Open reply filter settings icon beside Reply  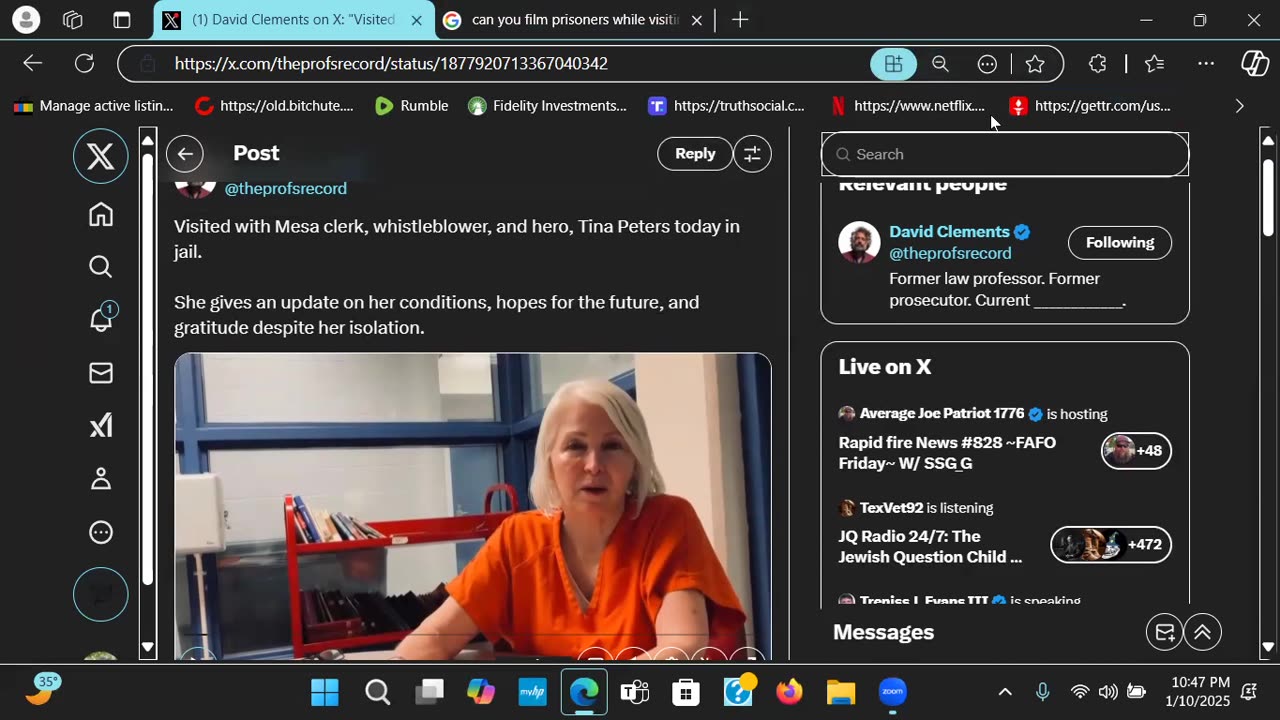click(752, 154)
